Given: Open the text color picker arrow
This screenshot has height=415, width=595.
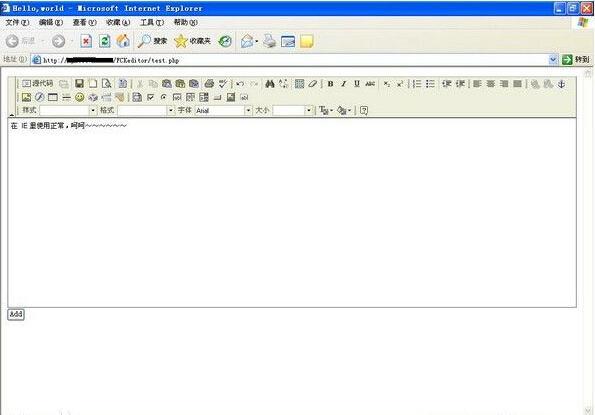Looking at the screenshot, I should click(331, 110).
